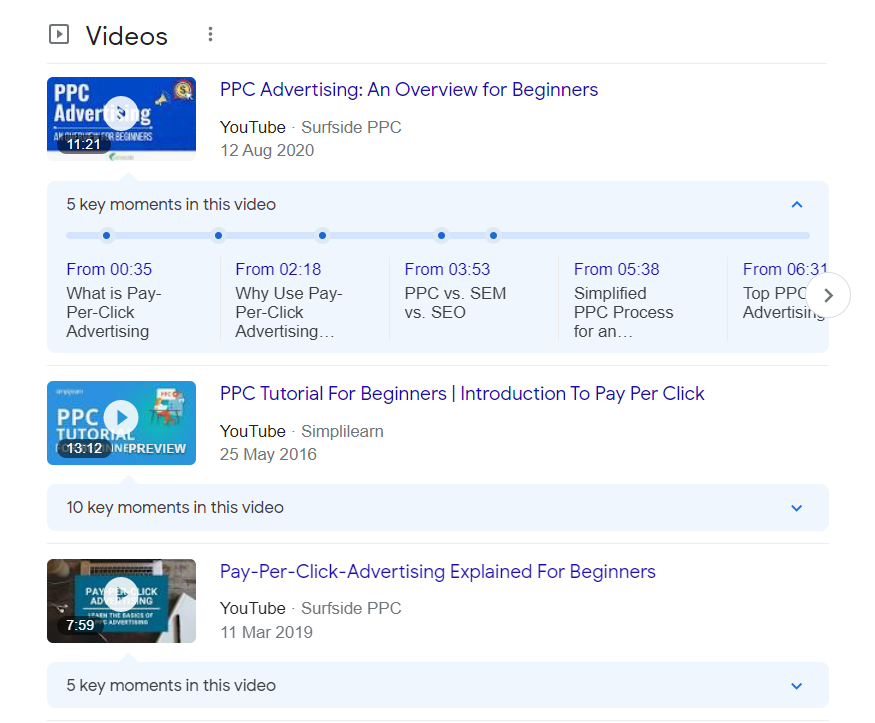Image resolution: width=875 pixels, height=723 pixels.
Task: Click the '25 May 2016' date text
Action: pyautogui.click(x=268, y=455)
